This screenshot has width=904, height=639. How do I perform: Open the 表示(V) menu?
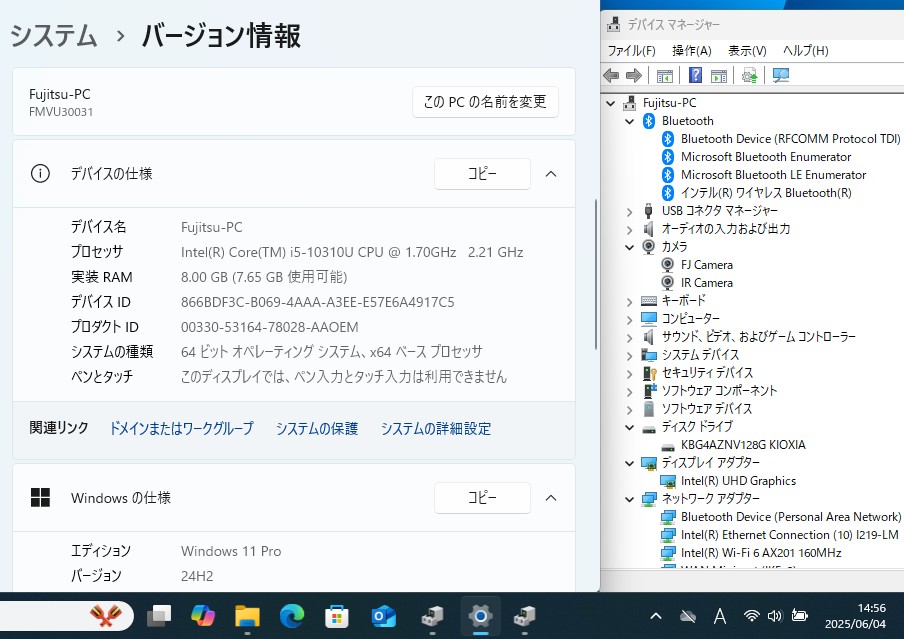point(747,51)
